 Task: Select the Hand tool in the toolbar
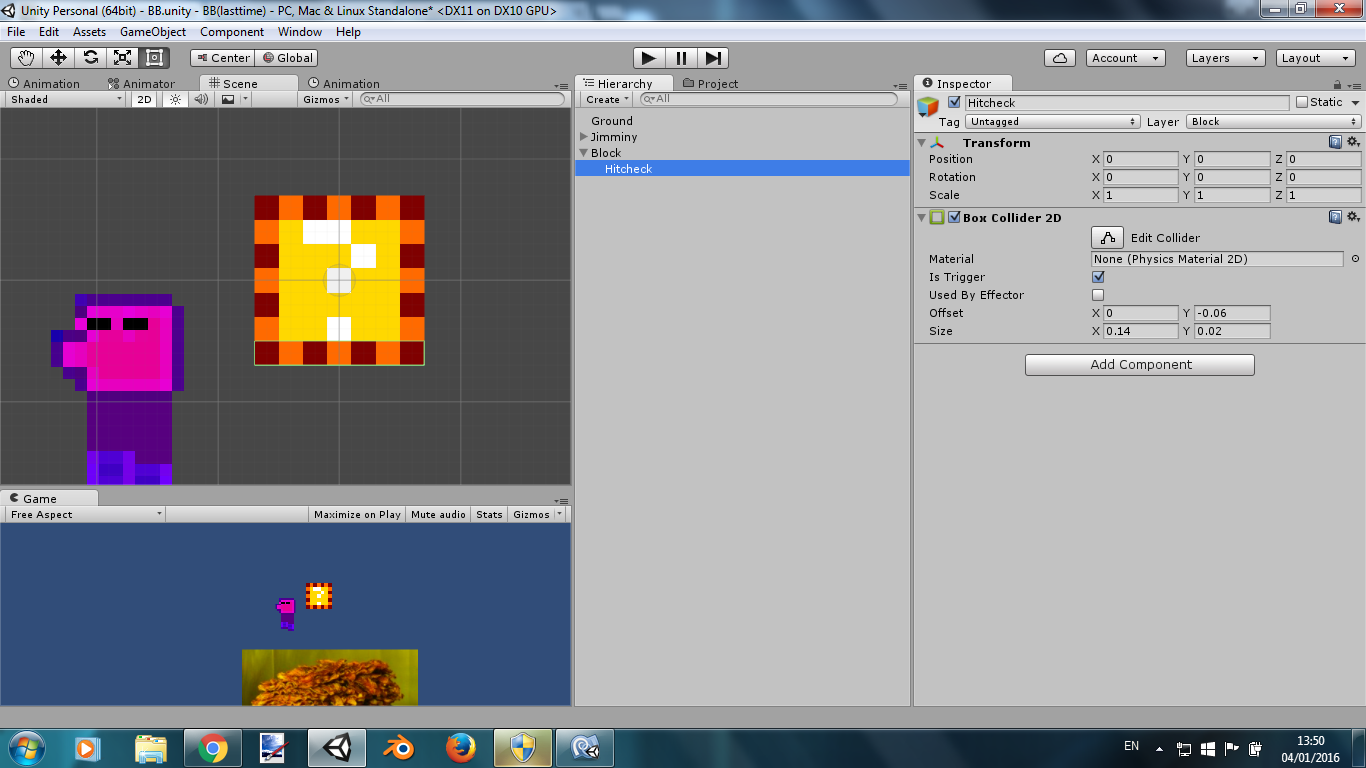click(x=26, y=57)
